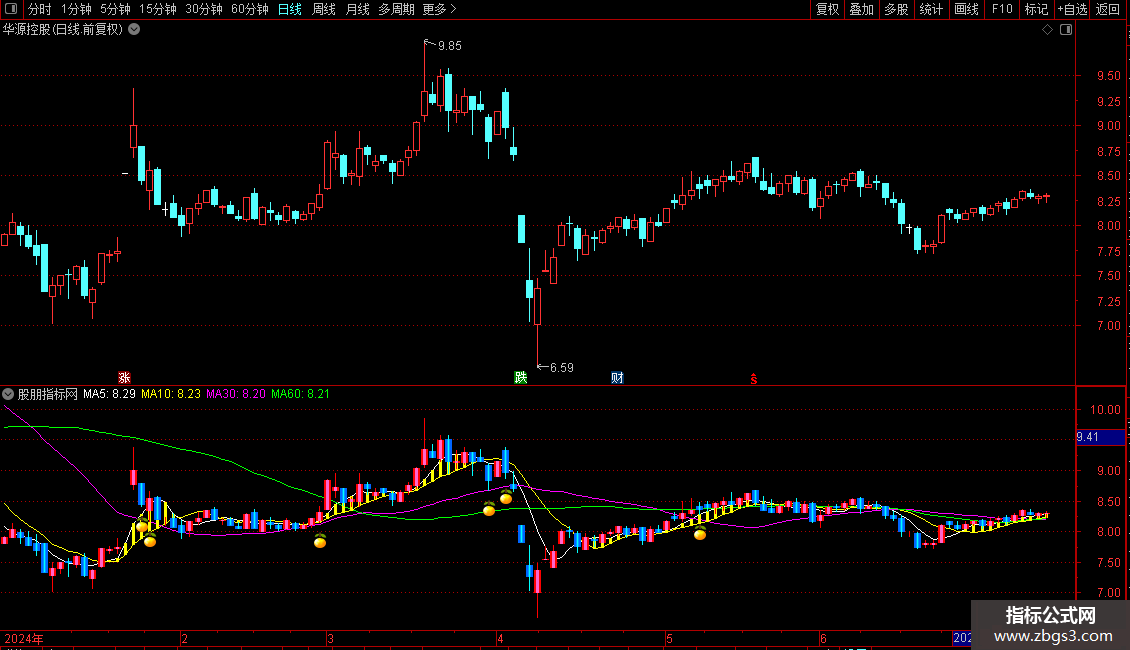
Task: Click the MA5: 8.29 label
Action: click(x=110, y=394)
